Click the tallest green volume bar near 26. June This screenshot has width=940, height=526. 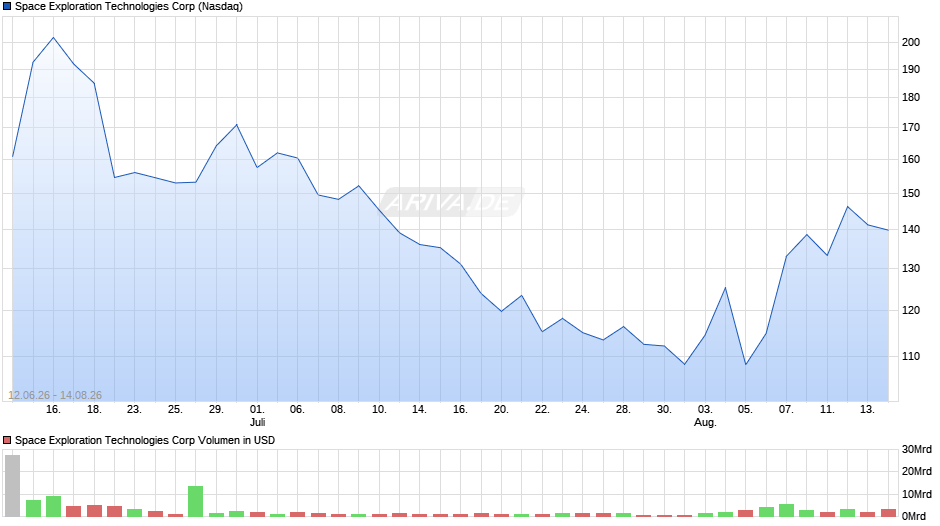coord(195,501)
